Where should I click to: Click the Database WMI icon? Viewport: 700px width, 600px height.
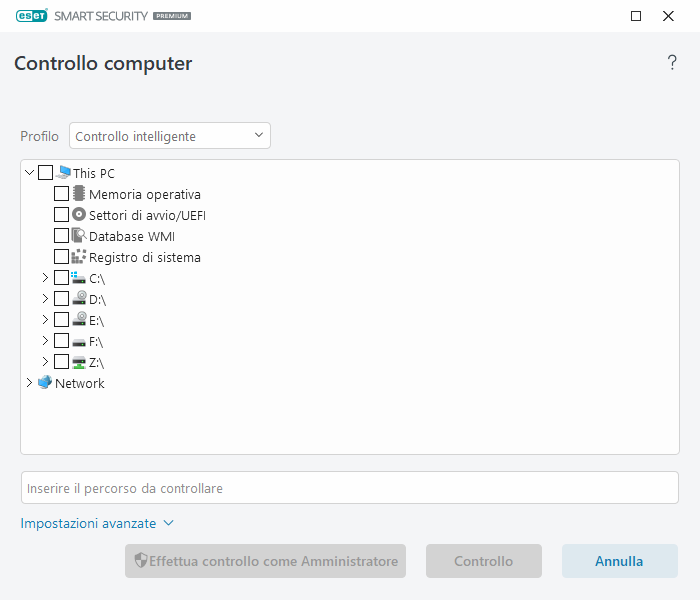pos(79,236)
